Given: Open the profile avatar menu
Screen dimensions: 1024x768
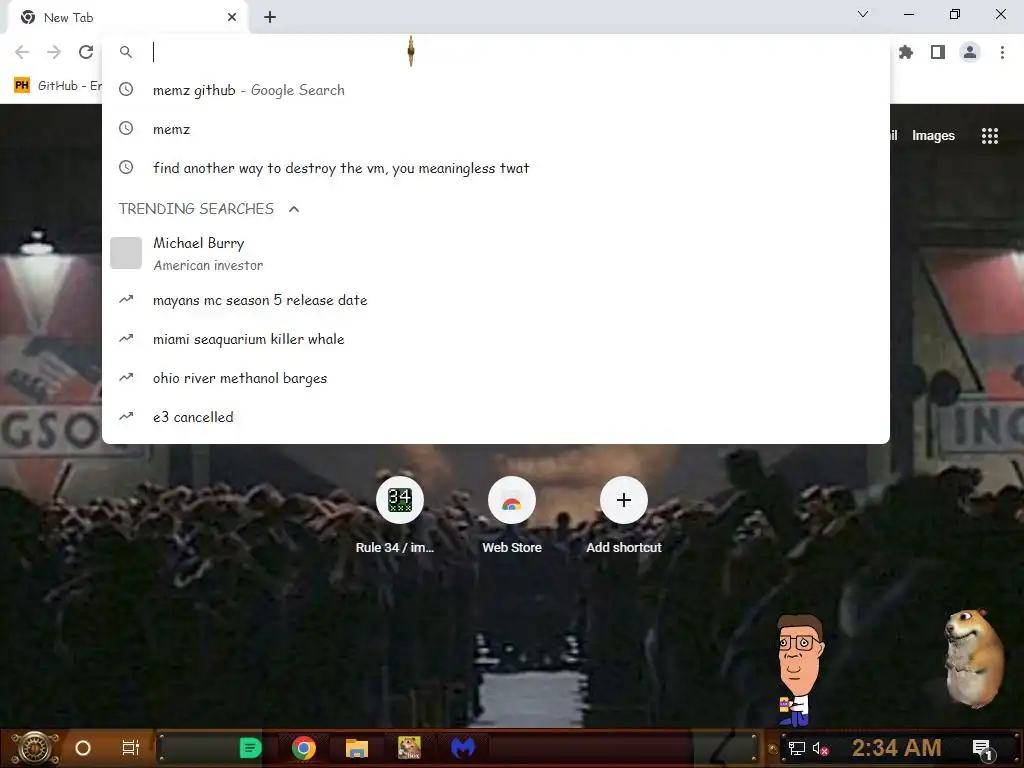Looking at the screenshot, I should pyautogui.click(x=970, y=52).
